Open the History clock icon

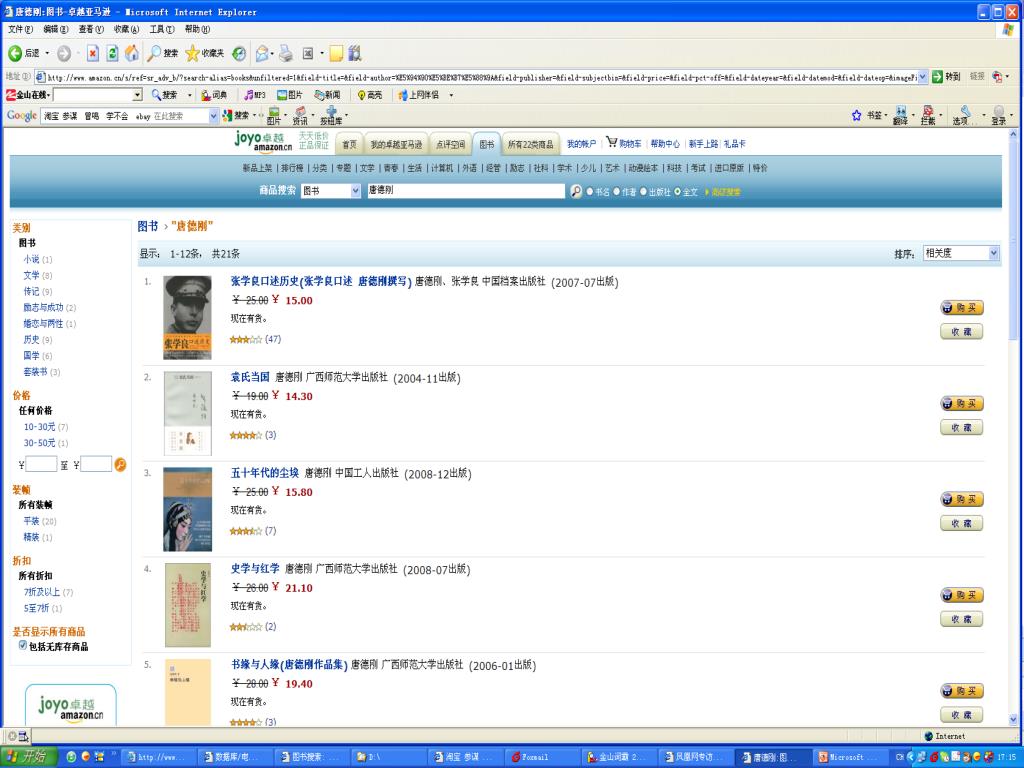(240, 54)
